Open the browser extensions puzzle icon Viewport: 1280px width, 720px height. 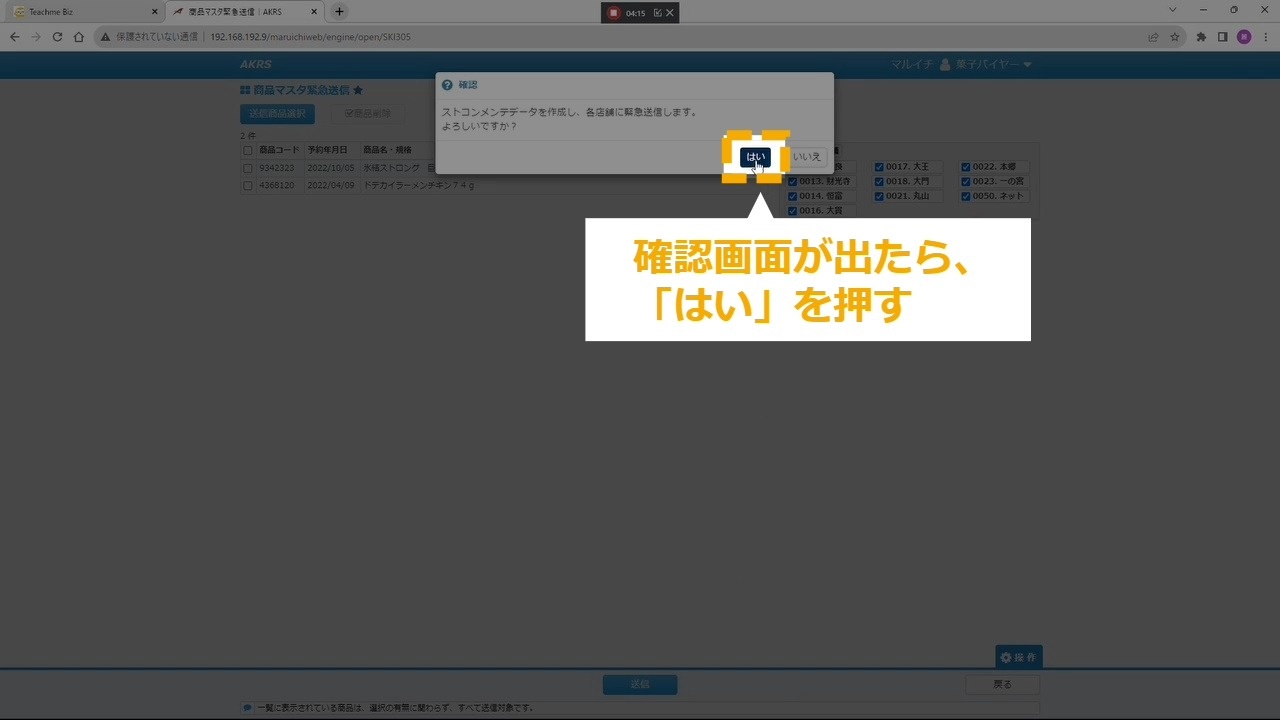point(1201,37)
